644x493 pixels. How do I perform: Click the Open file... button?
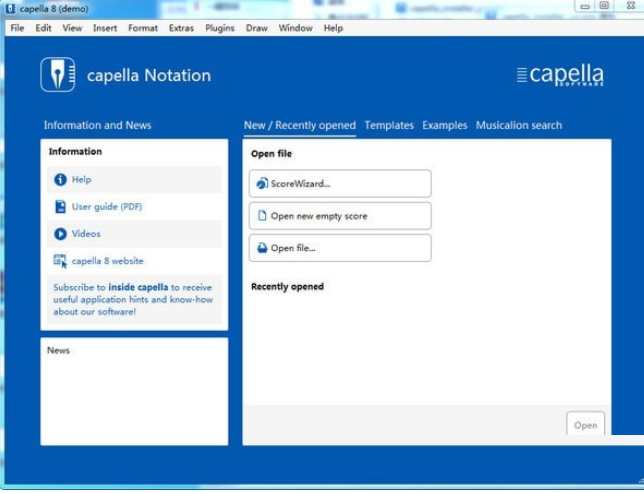point(340,248)
